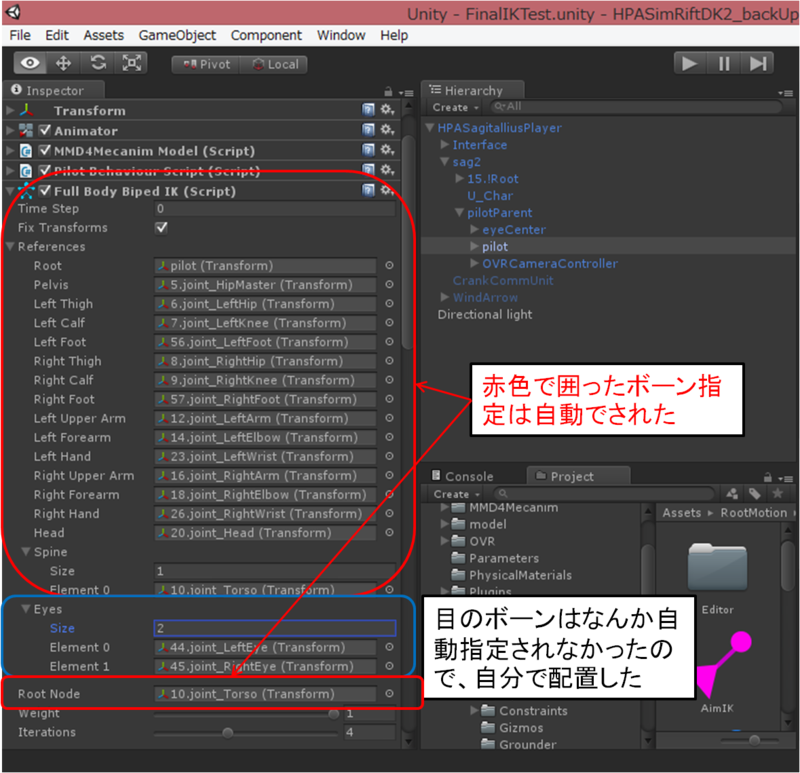Adjust the Iterations slider
Screen dimensions: 800x773
pyautogui.click(x=246, y=733)
